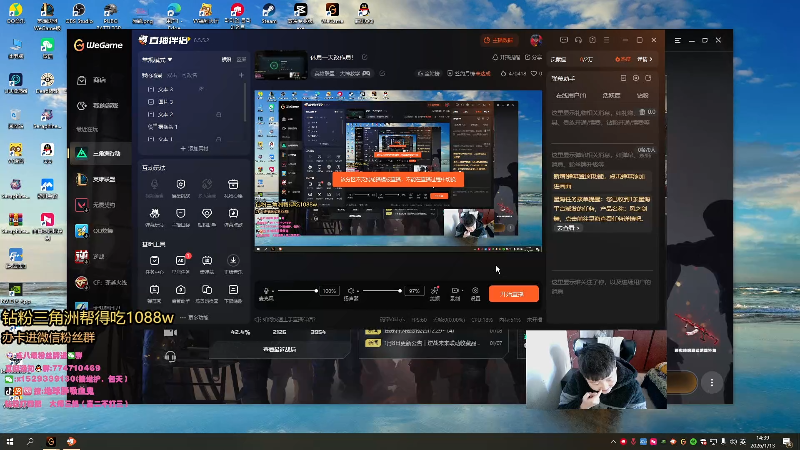The height and width of the screenshot is (450, 800).
Task: Click the bell start-stream reminder button
Action: click(506, 58)
